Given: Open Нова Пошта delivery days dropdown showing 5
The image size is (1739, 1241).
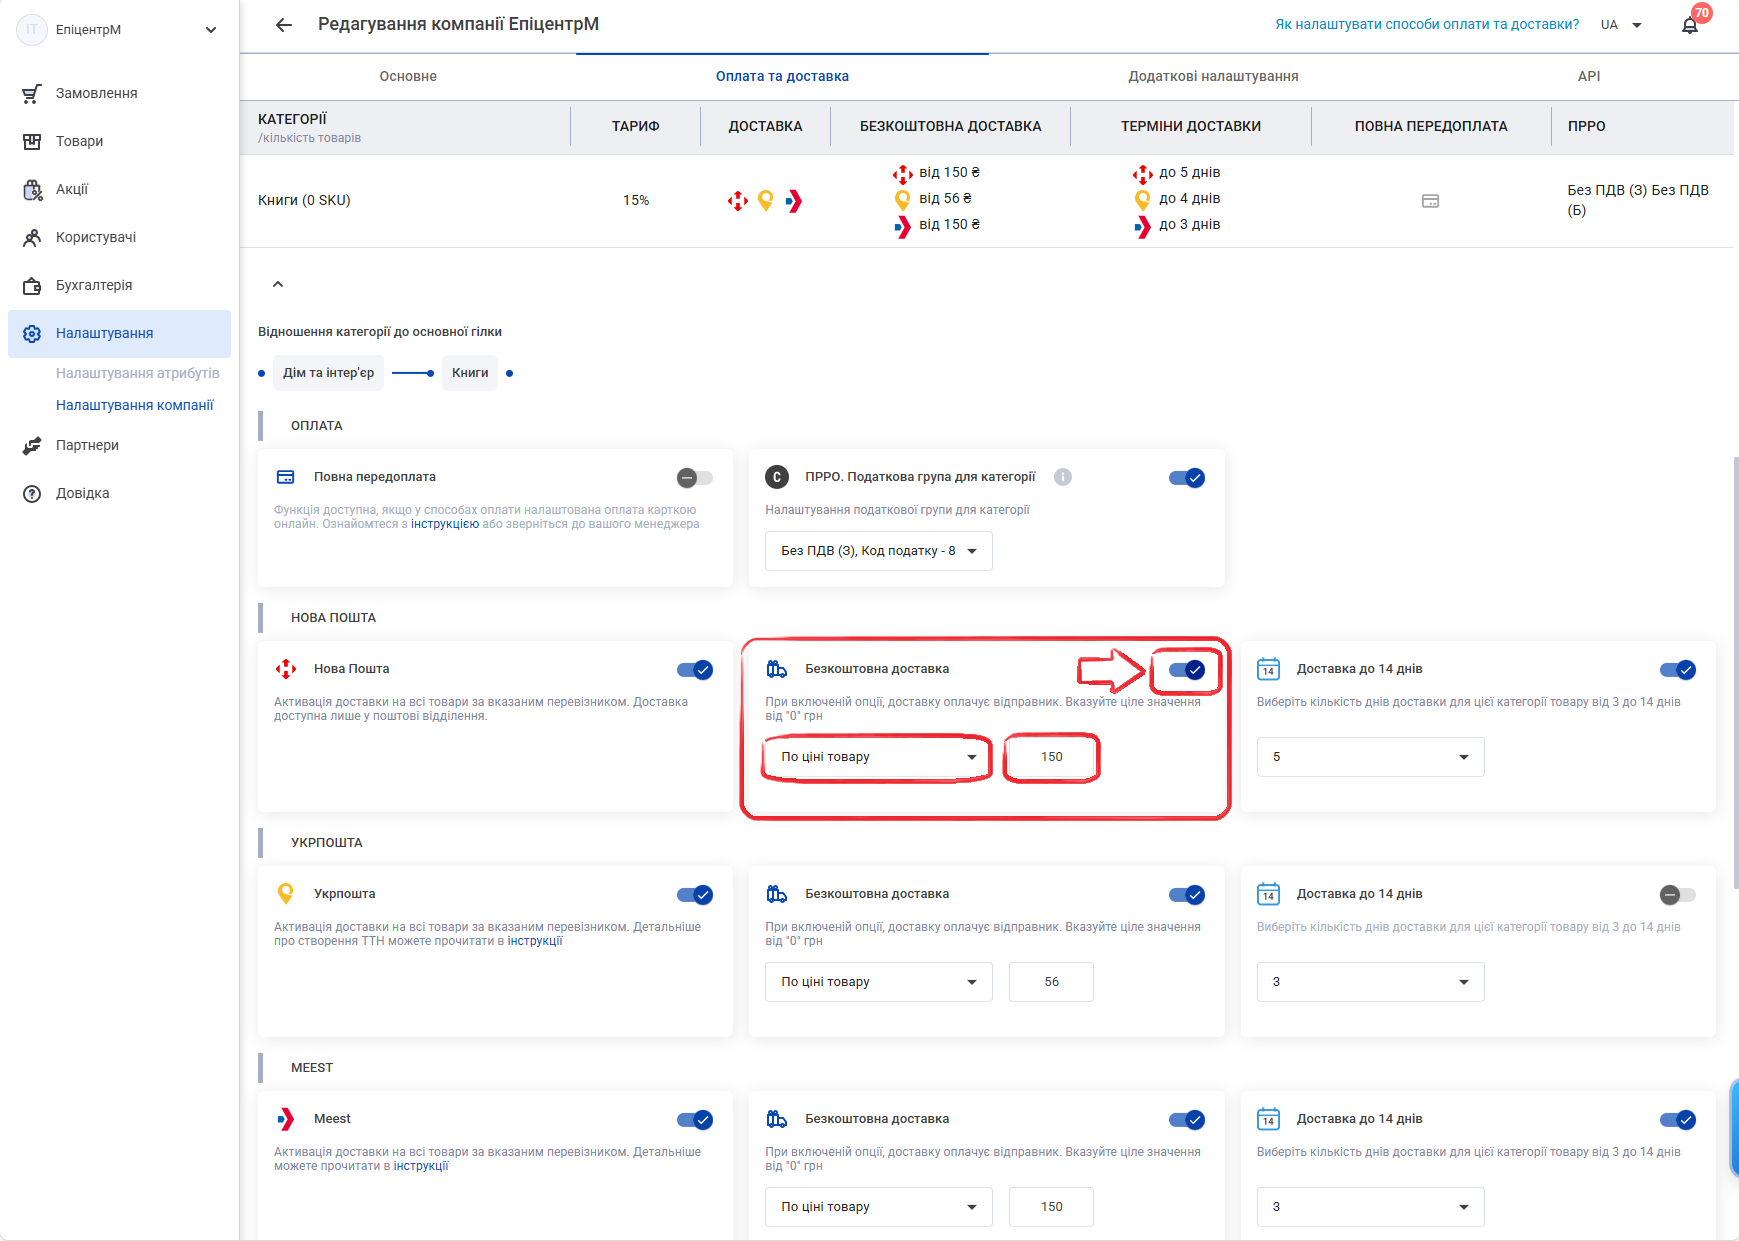Looking at the screenshot, I should [1370, 757].
